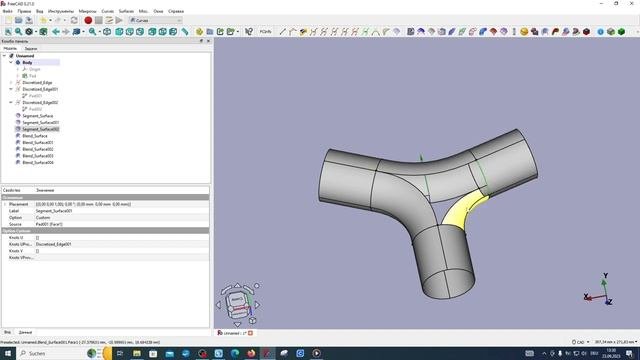The width and height of the screenshot is (640, 360).
Task: Click the blue round info icon
Action: pos(600,31)
